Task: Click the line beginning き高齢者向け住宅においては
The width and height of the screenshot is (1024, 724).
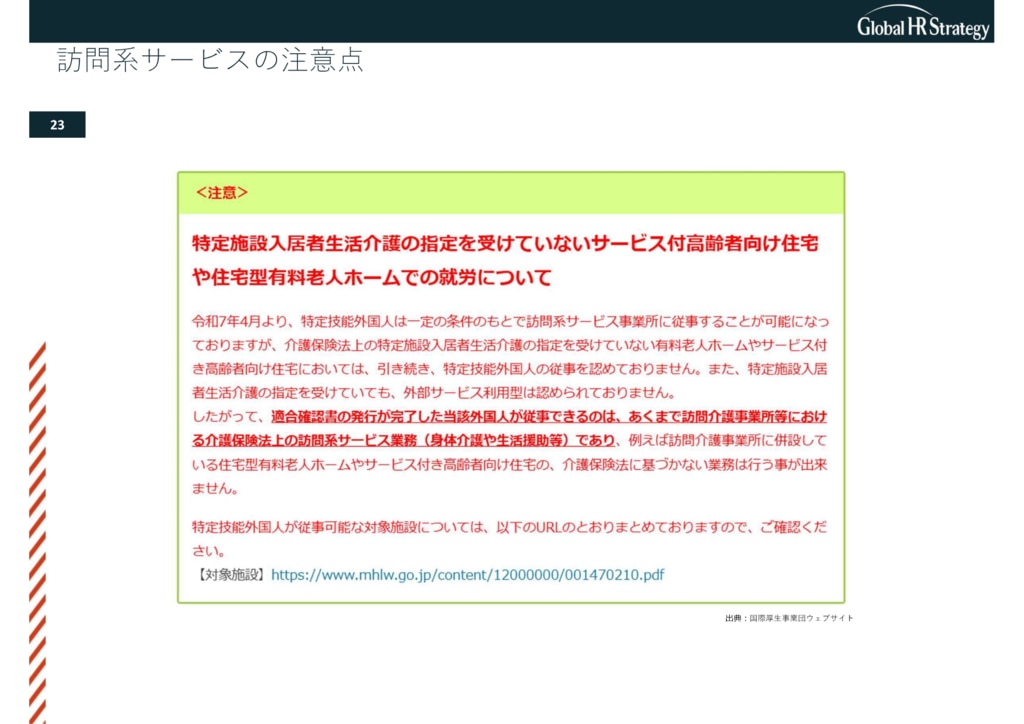Action: [x=509, y=369]
